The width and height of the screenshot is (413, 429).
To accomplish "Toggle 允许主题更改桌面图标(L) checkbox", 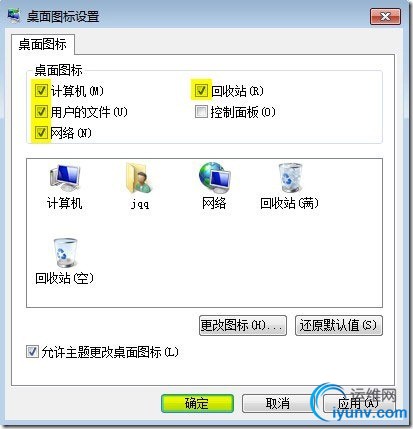I will coord(32,352).
